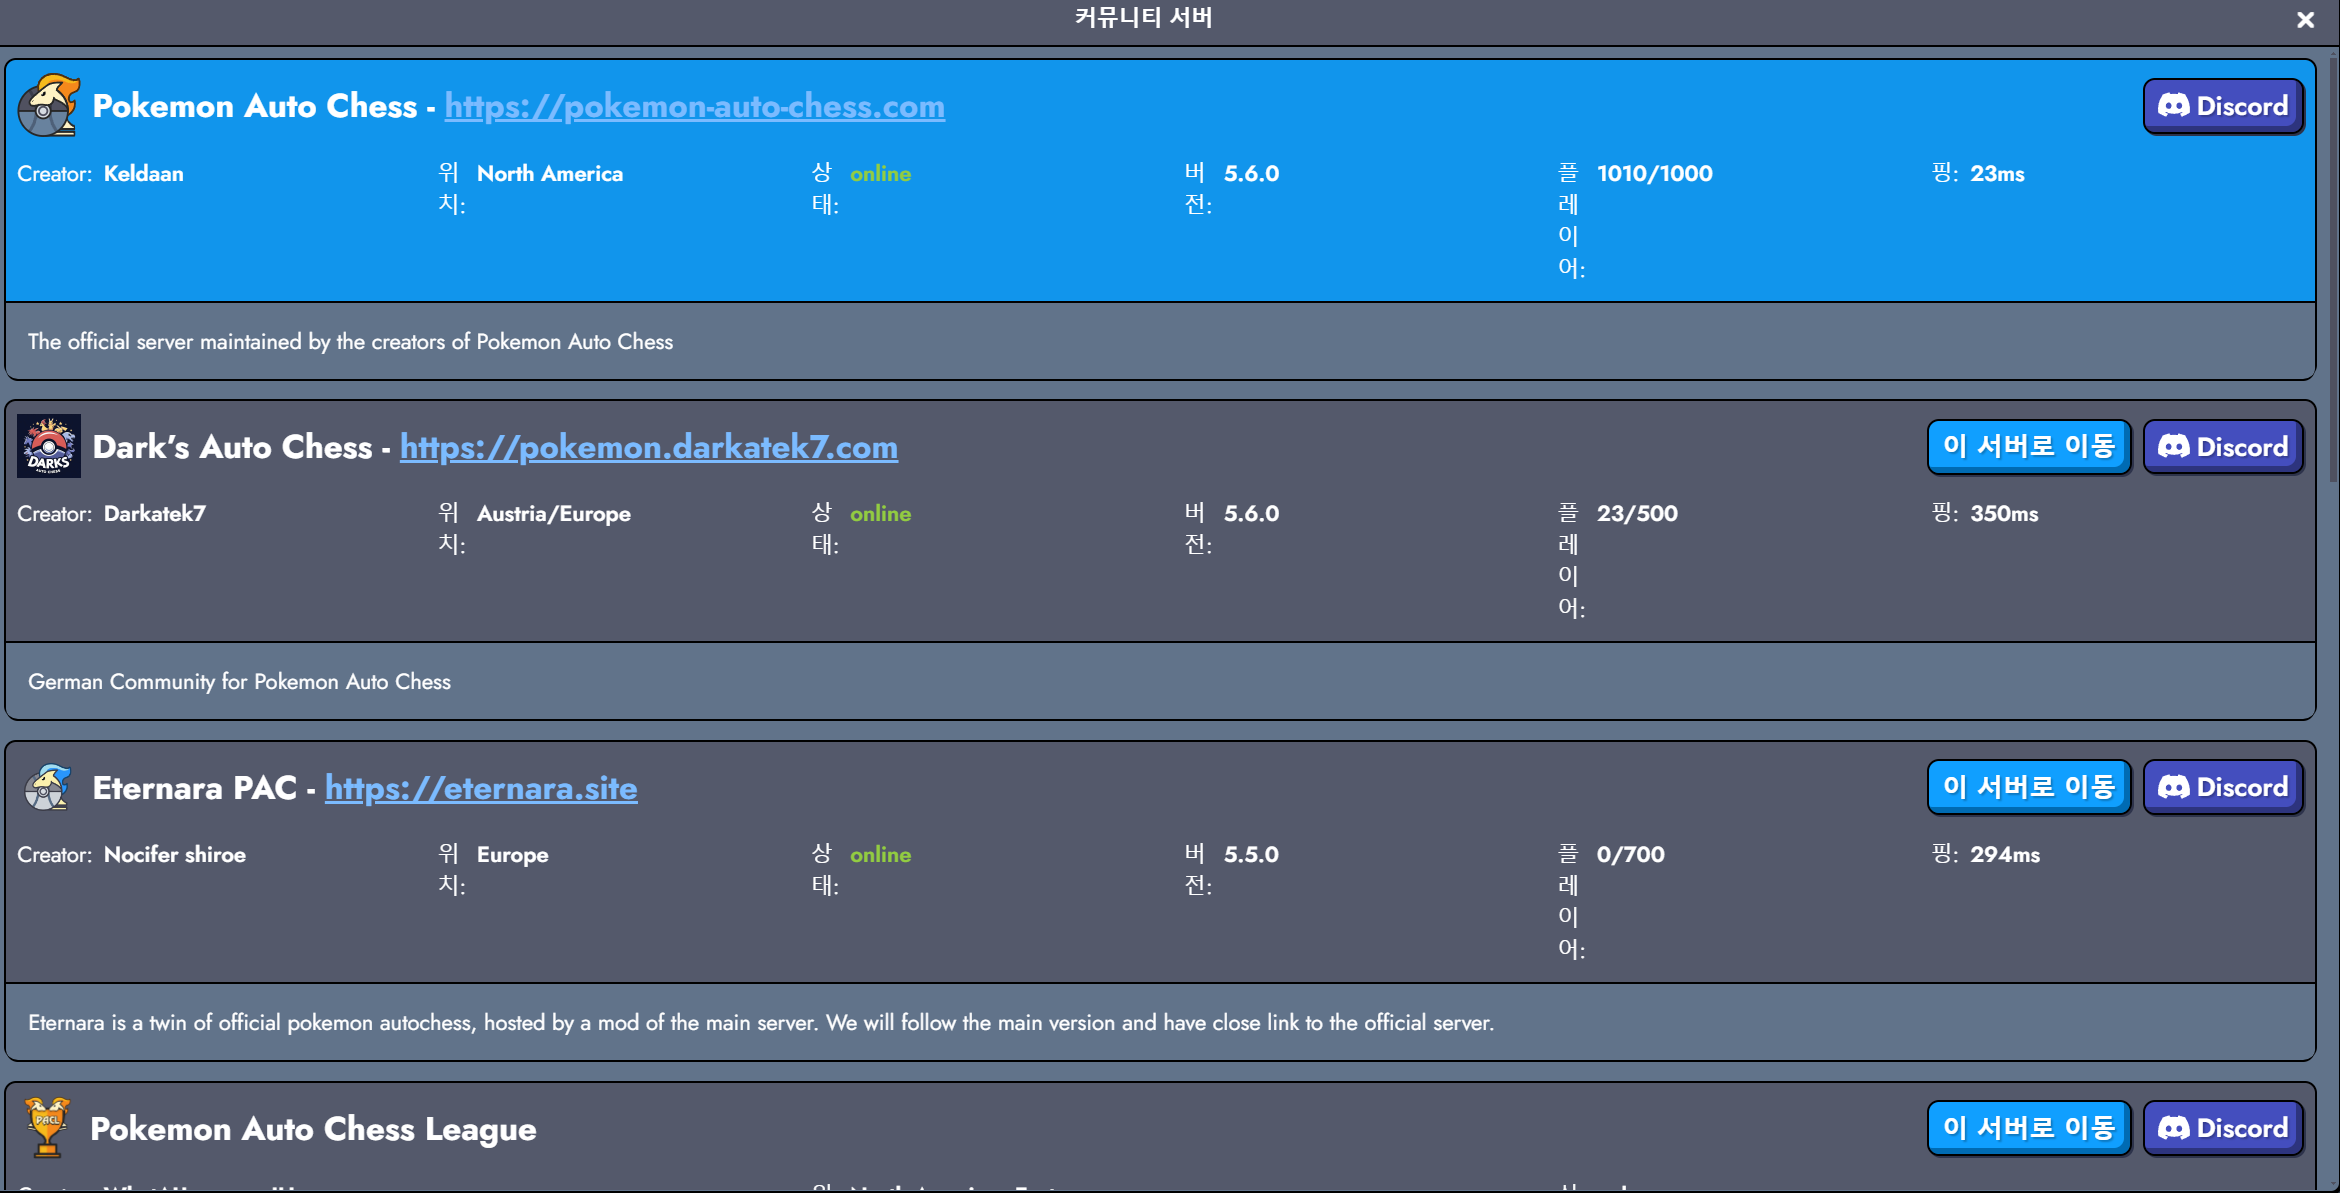The height and width of the screenshot is (1193, 2340).
Task: Click the Dark's Auto Chess logo icon
Action: pos(48,446)
